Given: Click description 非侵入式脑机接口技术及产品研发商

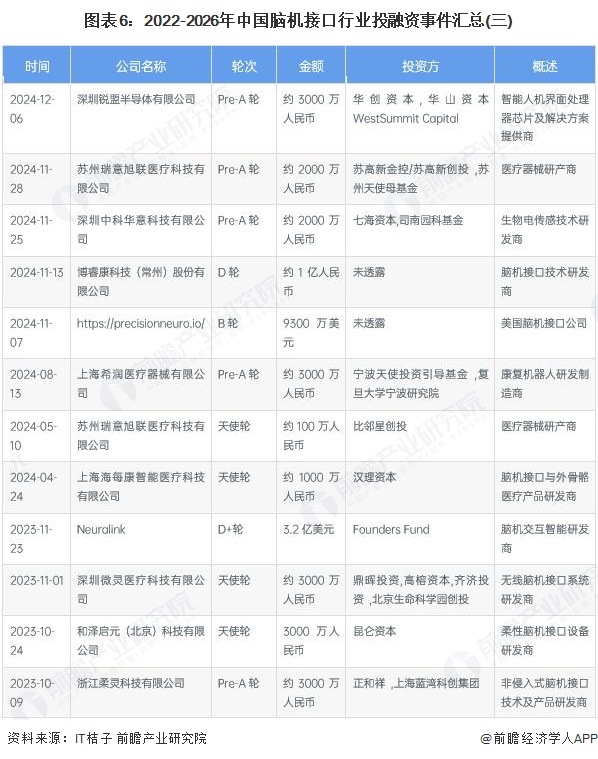Looking at the screenshot, I should point(545,693).
